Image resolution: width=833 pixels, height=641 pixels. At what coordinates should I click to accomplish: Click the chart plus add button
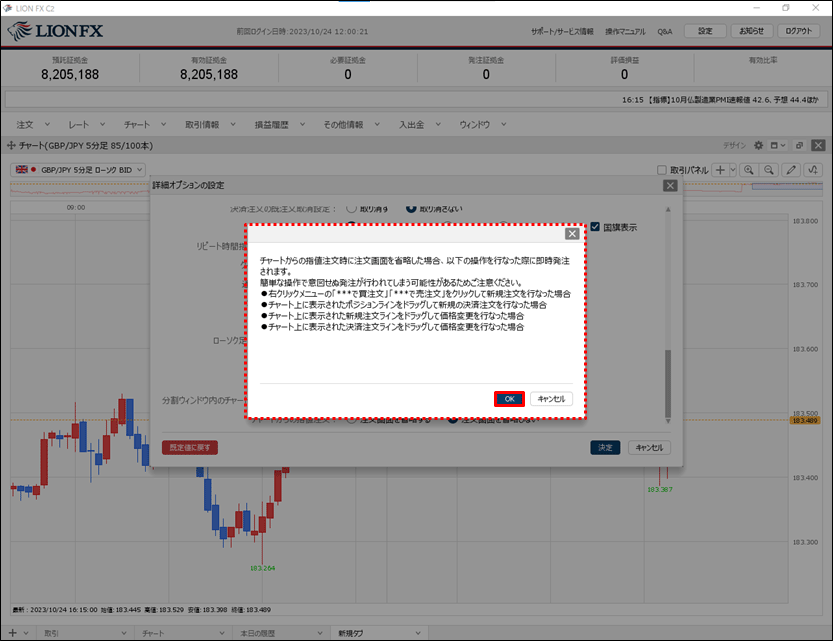[x=720, y=170]
